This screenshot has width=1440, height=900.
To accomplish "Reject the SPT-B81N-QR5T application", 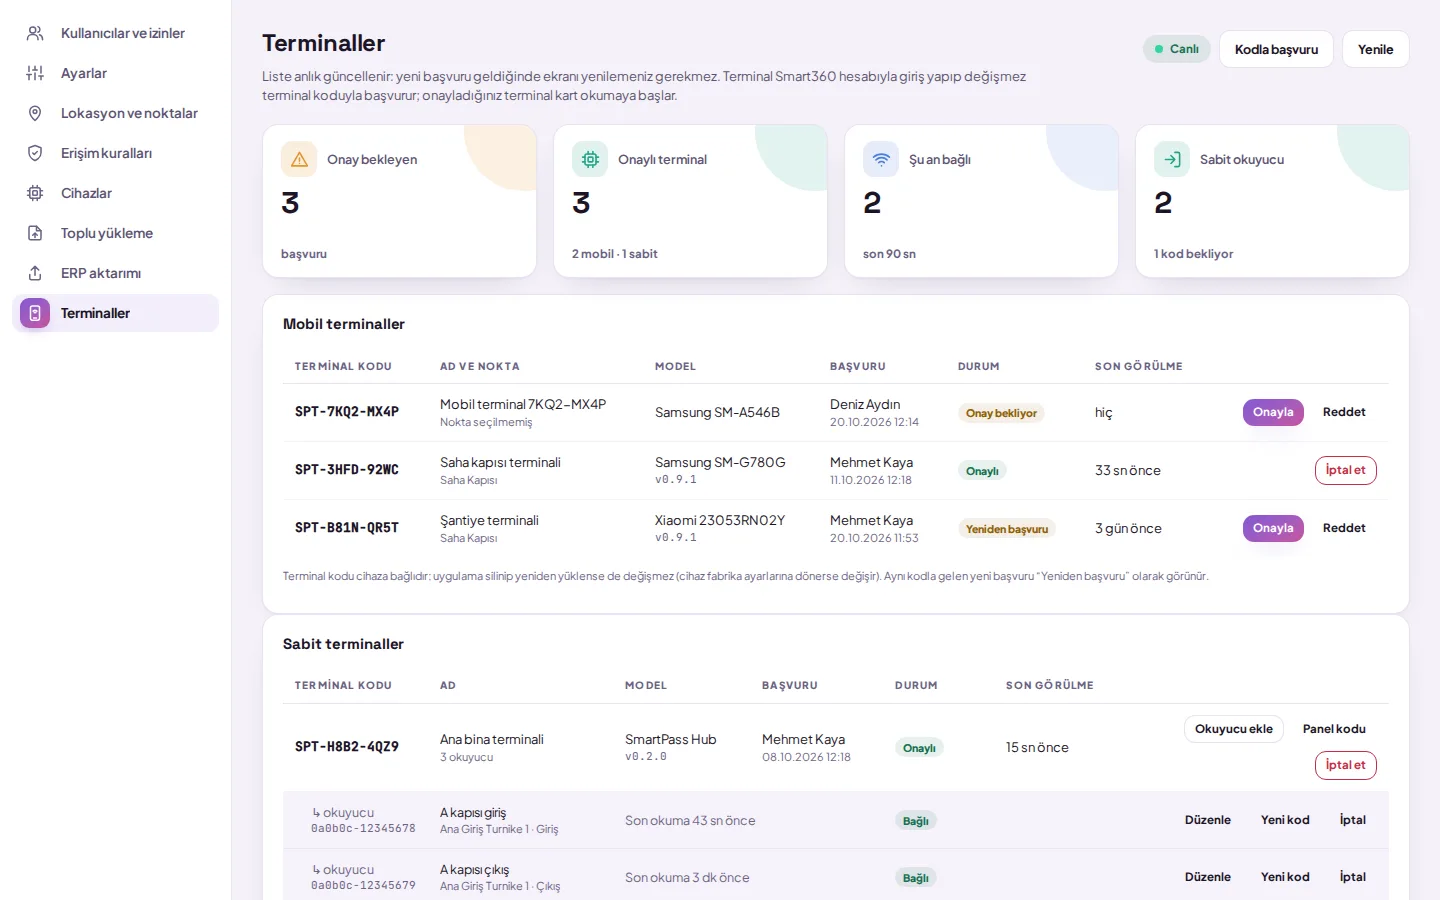I will [x=1344, y=528].
